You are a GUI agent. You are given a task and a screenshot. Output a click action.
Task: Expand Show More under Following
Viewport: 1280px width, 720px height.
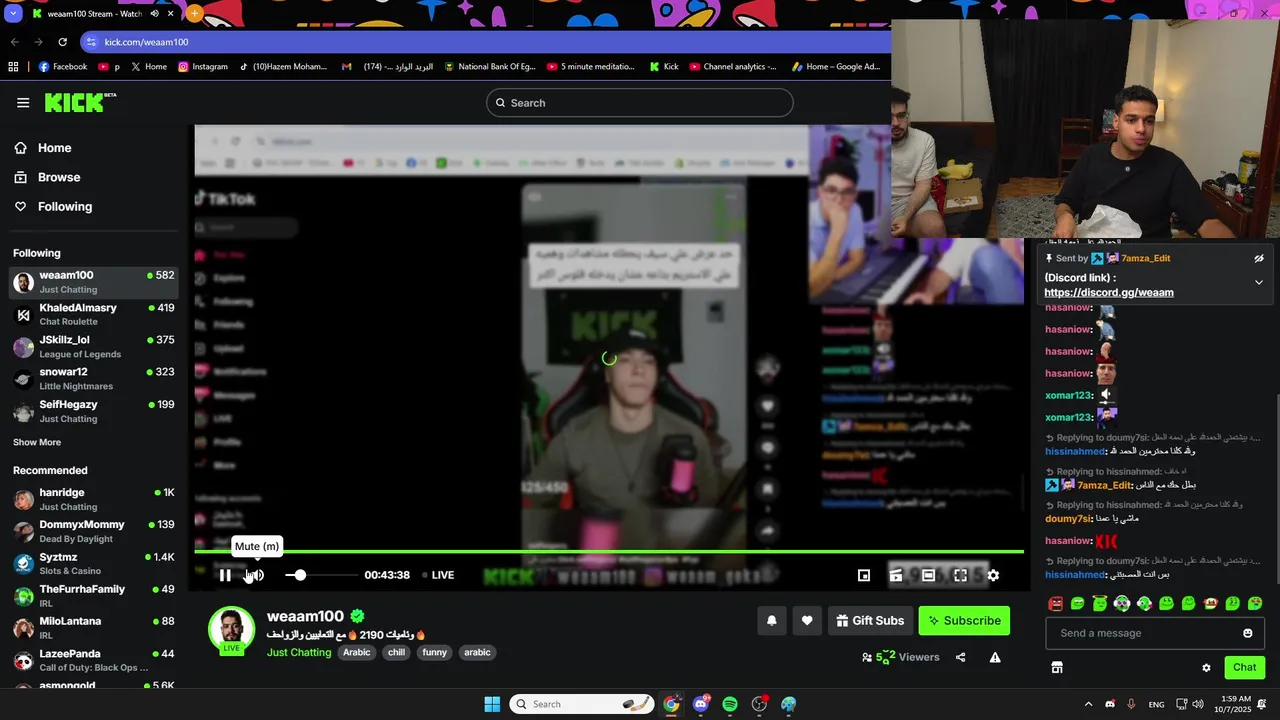pyautogui.click(x=37, y=442)
